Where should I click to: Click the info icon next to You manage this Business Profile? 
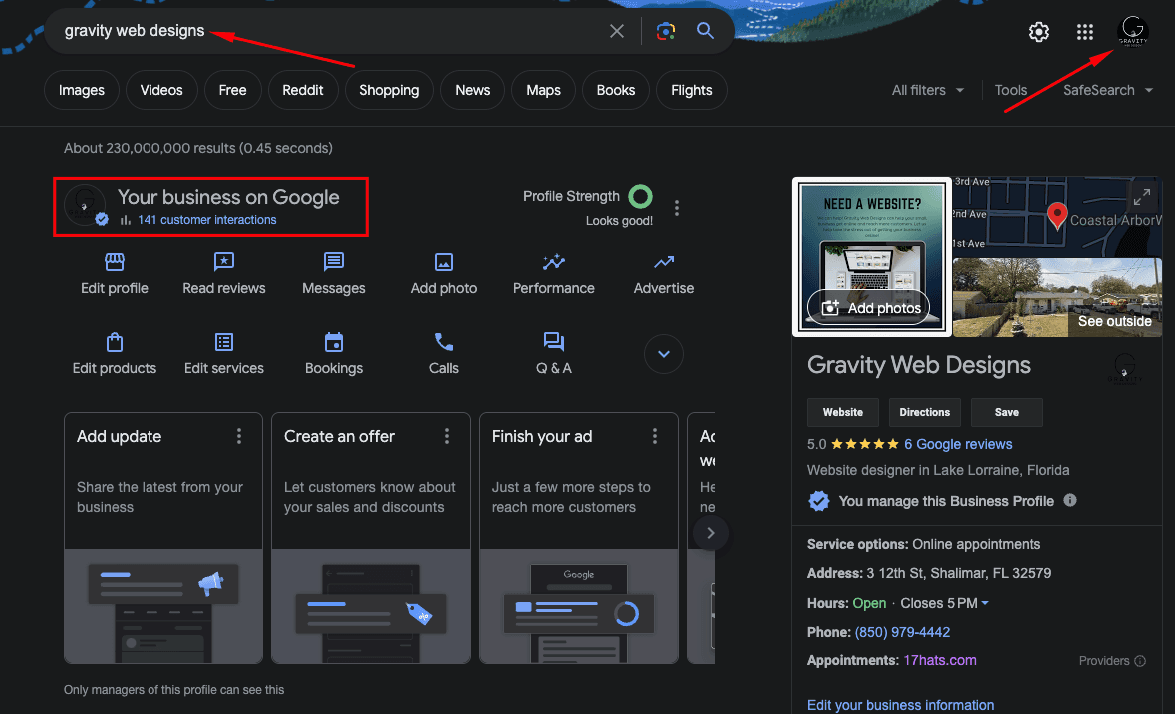point(1070,500)
